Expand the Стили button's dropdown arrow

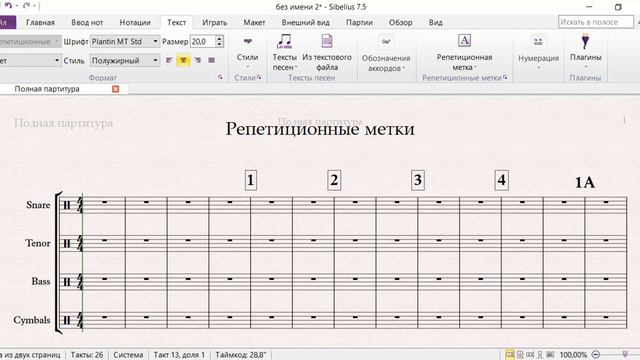coord(247,67)
